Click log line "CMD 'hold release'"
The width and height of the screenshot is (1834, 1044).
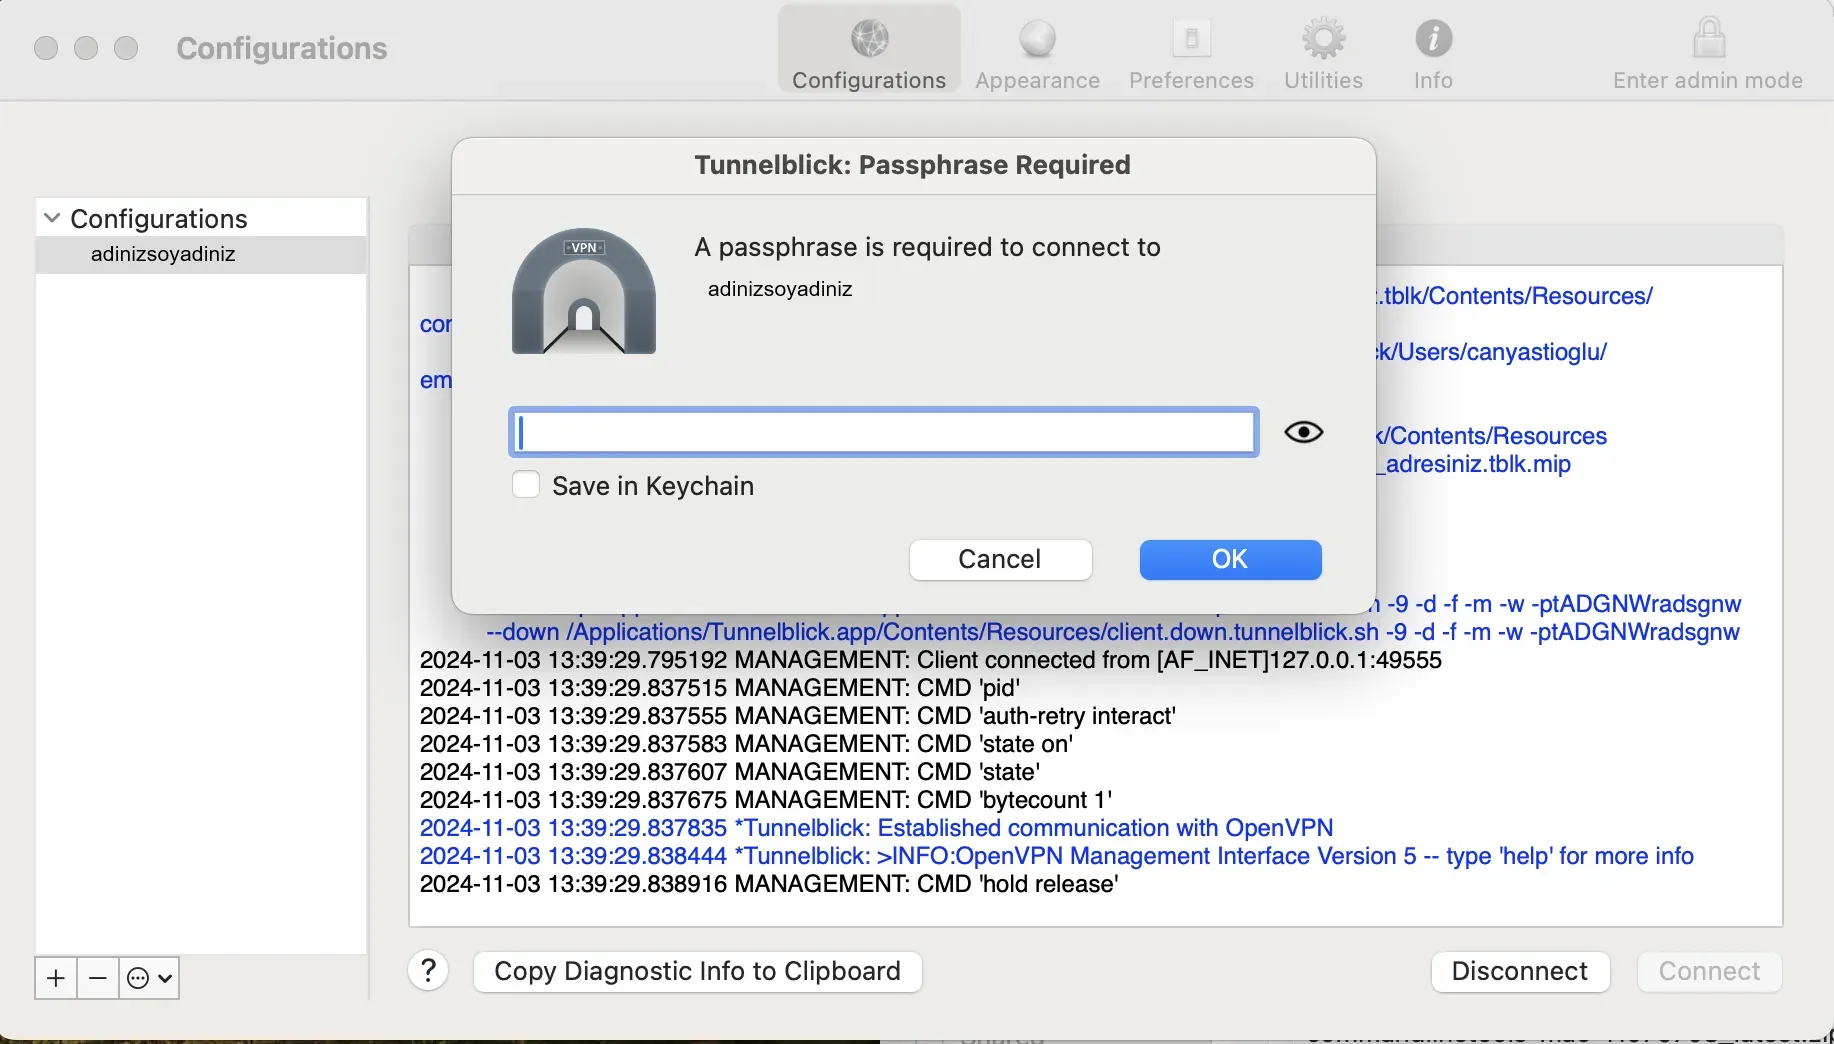tap(769, 884)
